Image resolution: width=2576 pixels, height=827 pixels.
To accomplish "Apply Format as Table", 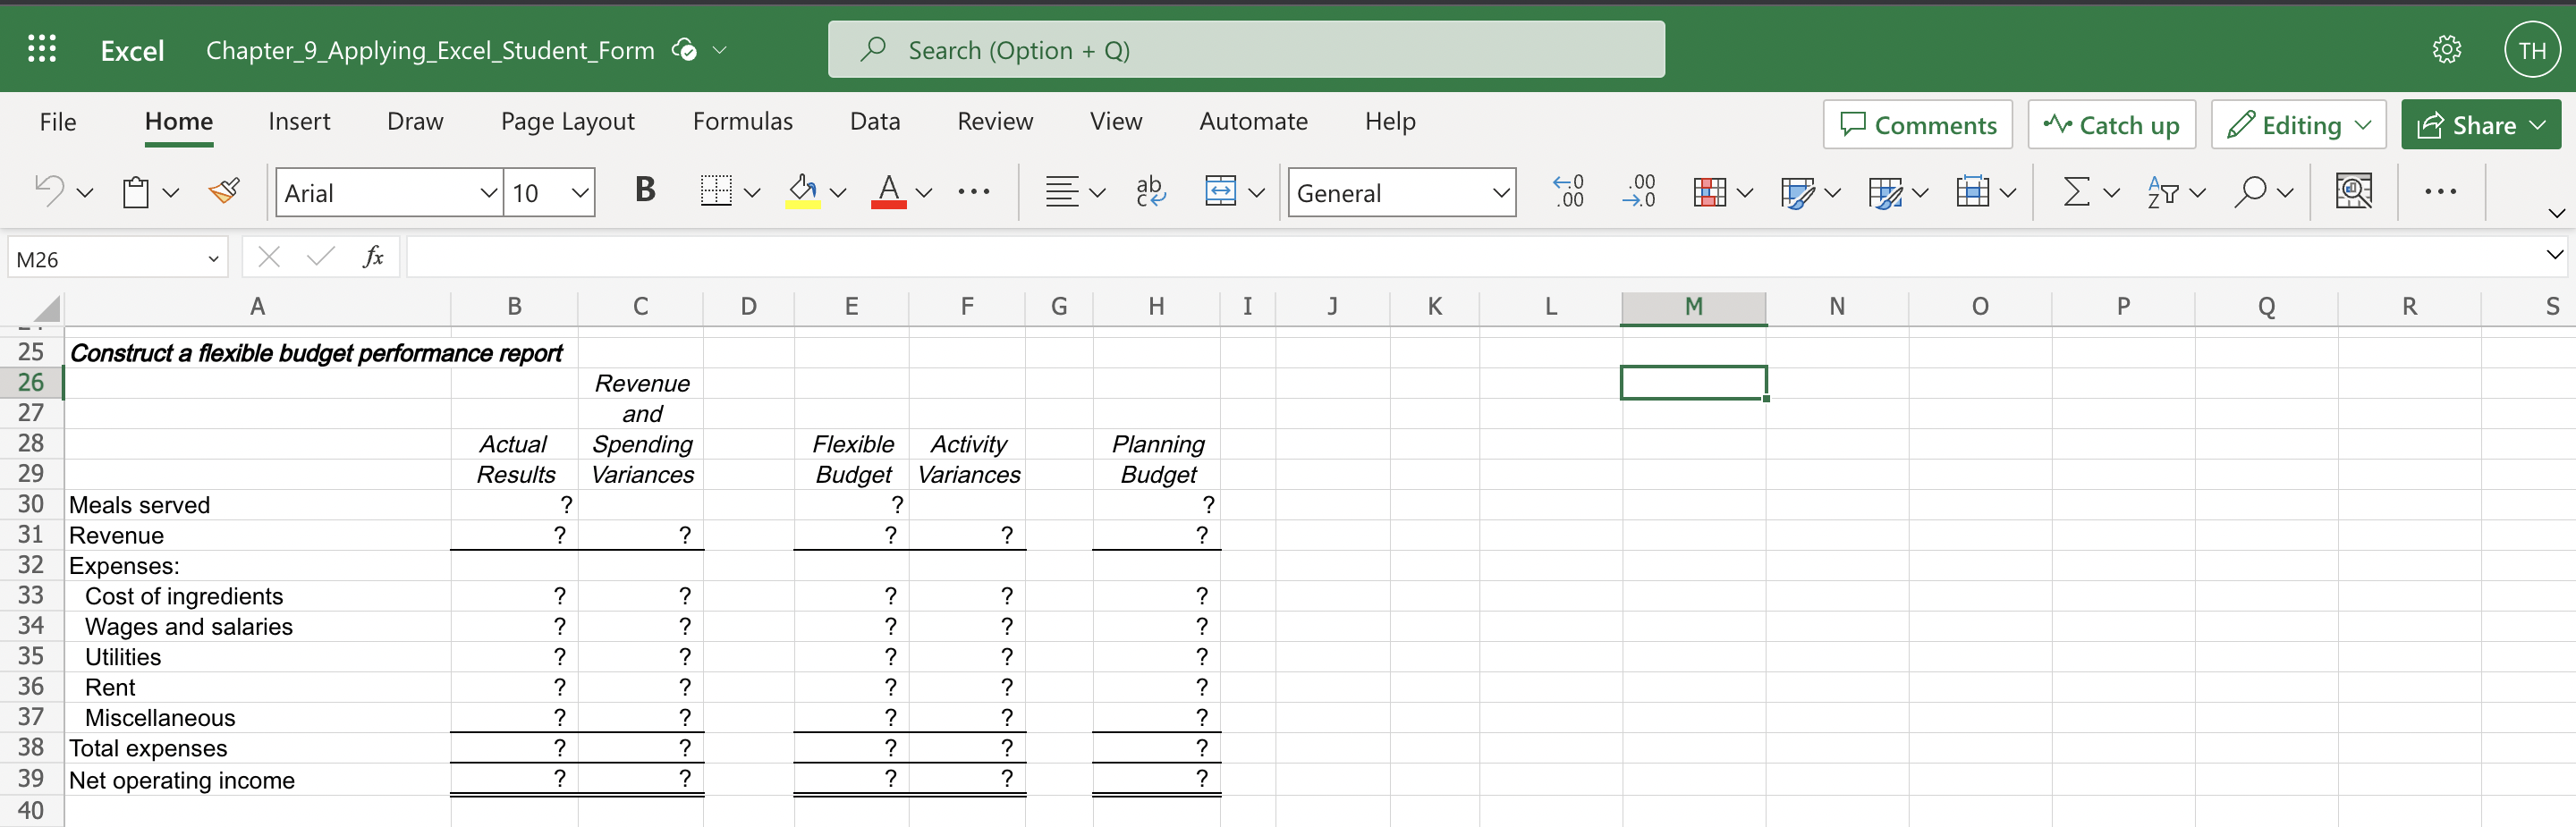I will 1800,192.
